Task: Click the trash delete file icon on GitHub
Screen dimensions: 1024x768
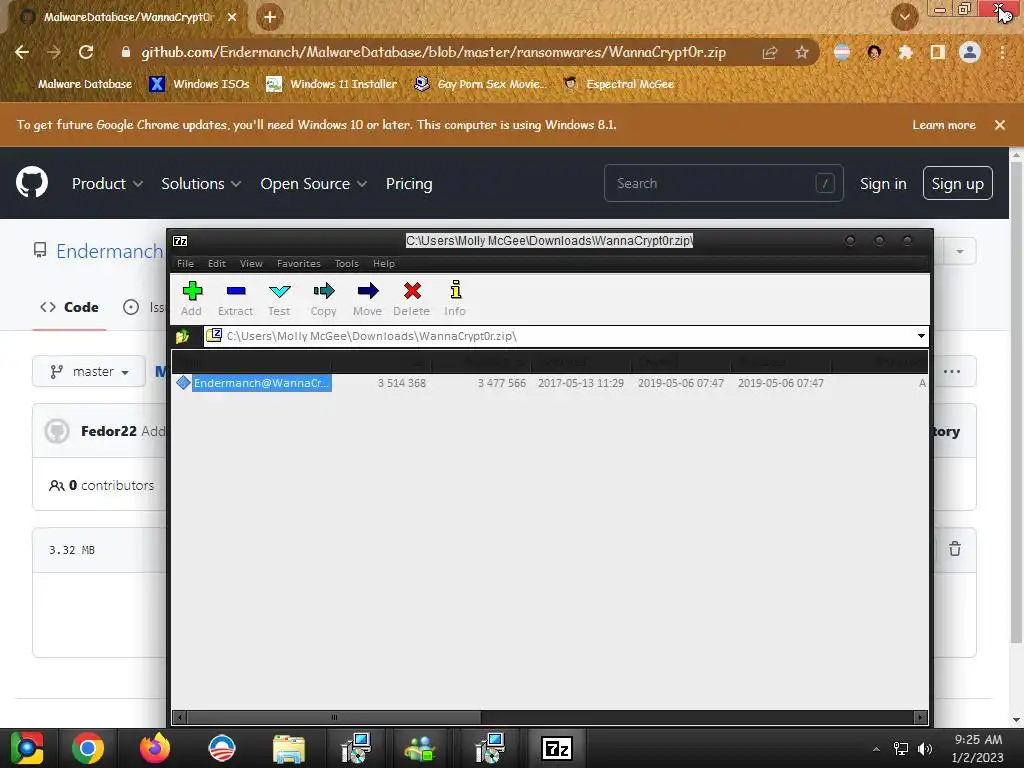Action: 955,549
